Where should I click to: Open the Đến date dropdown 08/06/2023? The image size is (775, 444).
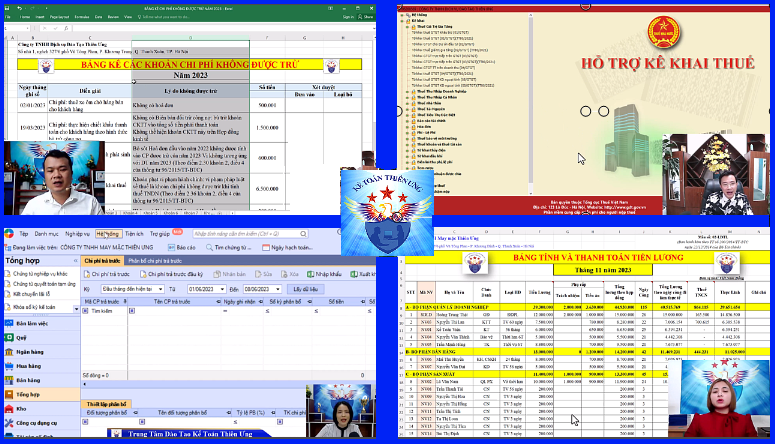tap(278, 289)
